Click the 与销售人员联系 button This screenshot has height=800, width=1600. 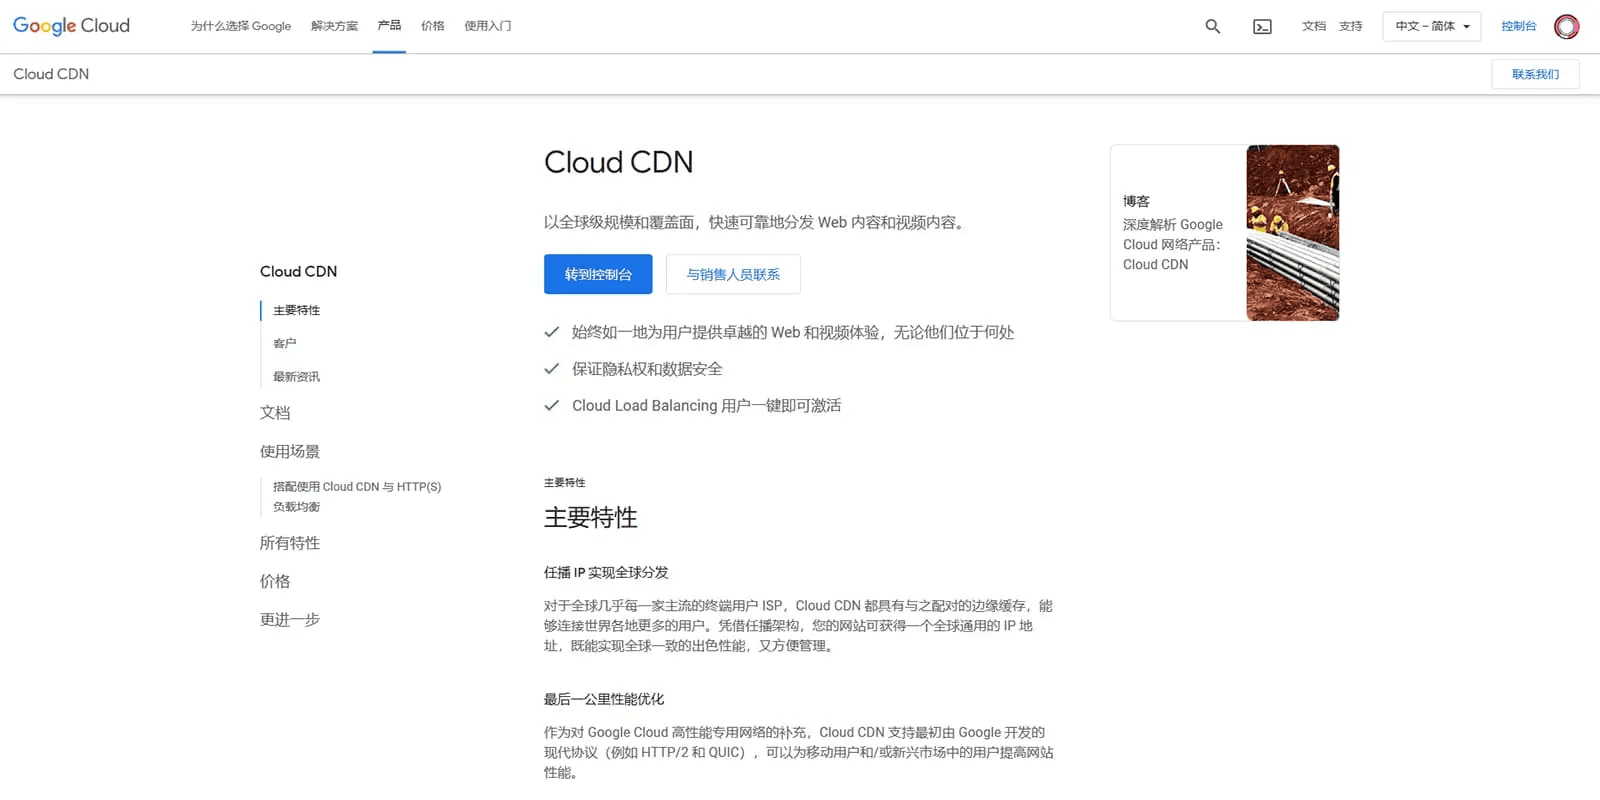pyautogui.click(x=733, y=274)
